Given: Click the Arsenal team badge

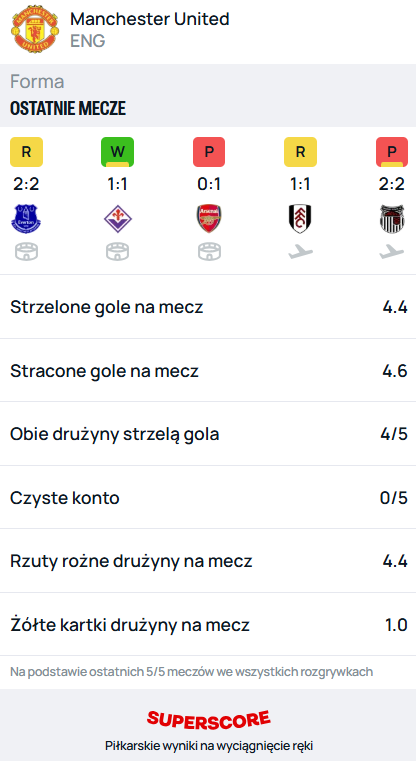Looking at the screenshot, I should point(209,219).
